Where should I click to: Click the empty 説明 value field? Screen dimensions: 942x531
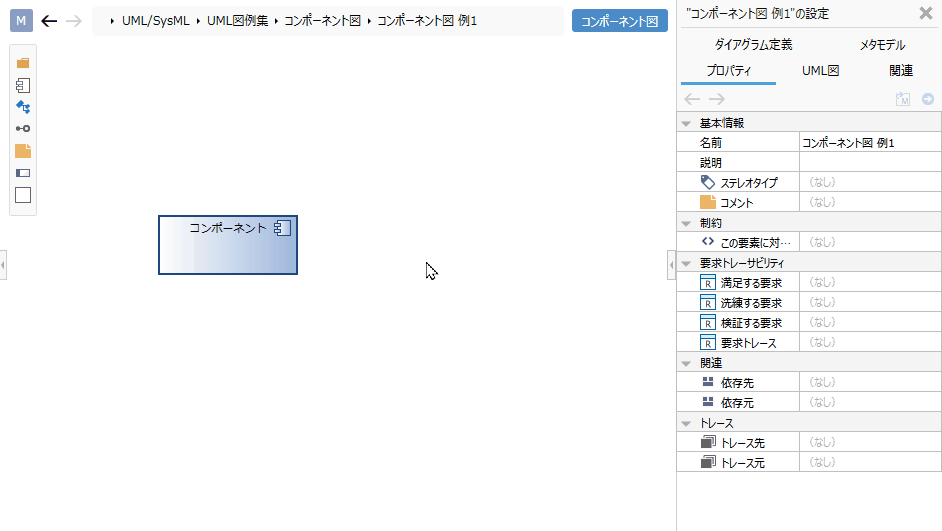(x=870, y=162)
